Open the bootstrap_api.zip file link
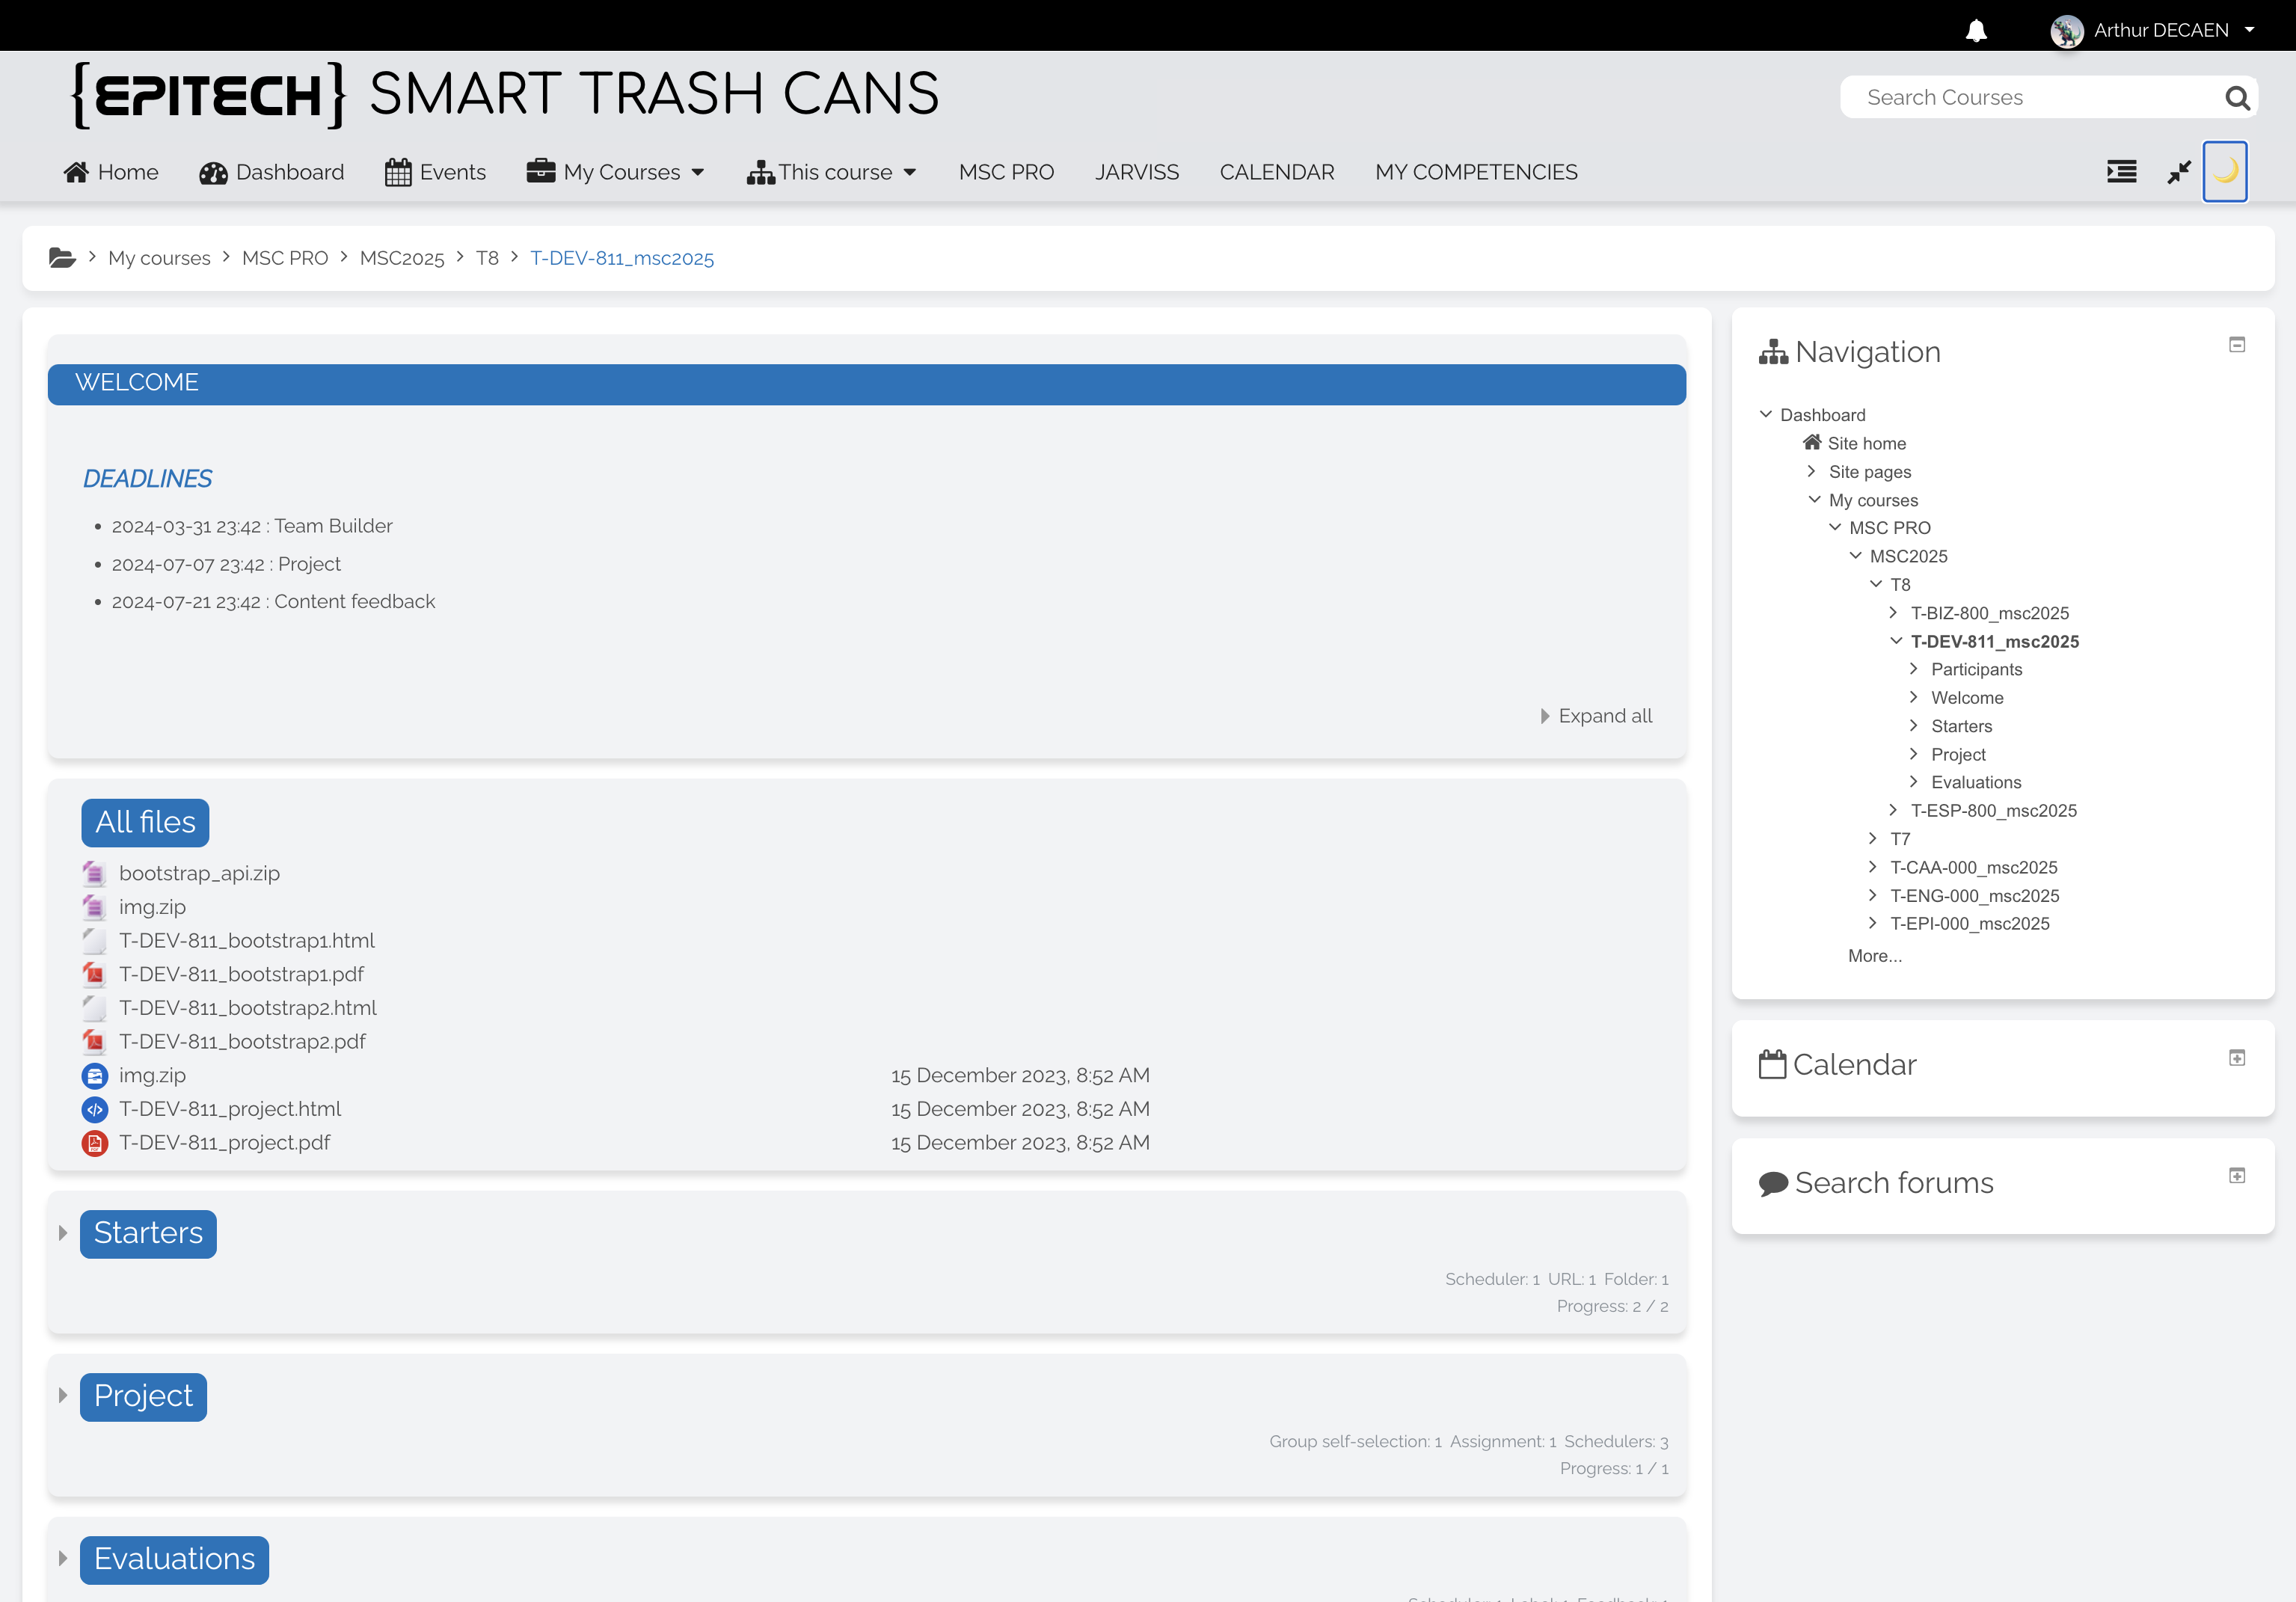This screenshot has height=1602, width=2296. pyautogui.click(x=199, y=873)
